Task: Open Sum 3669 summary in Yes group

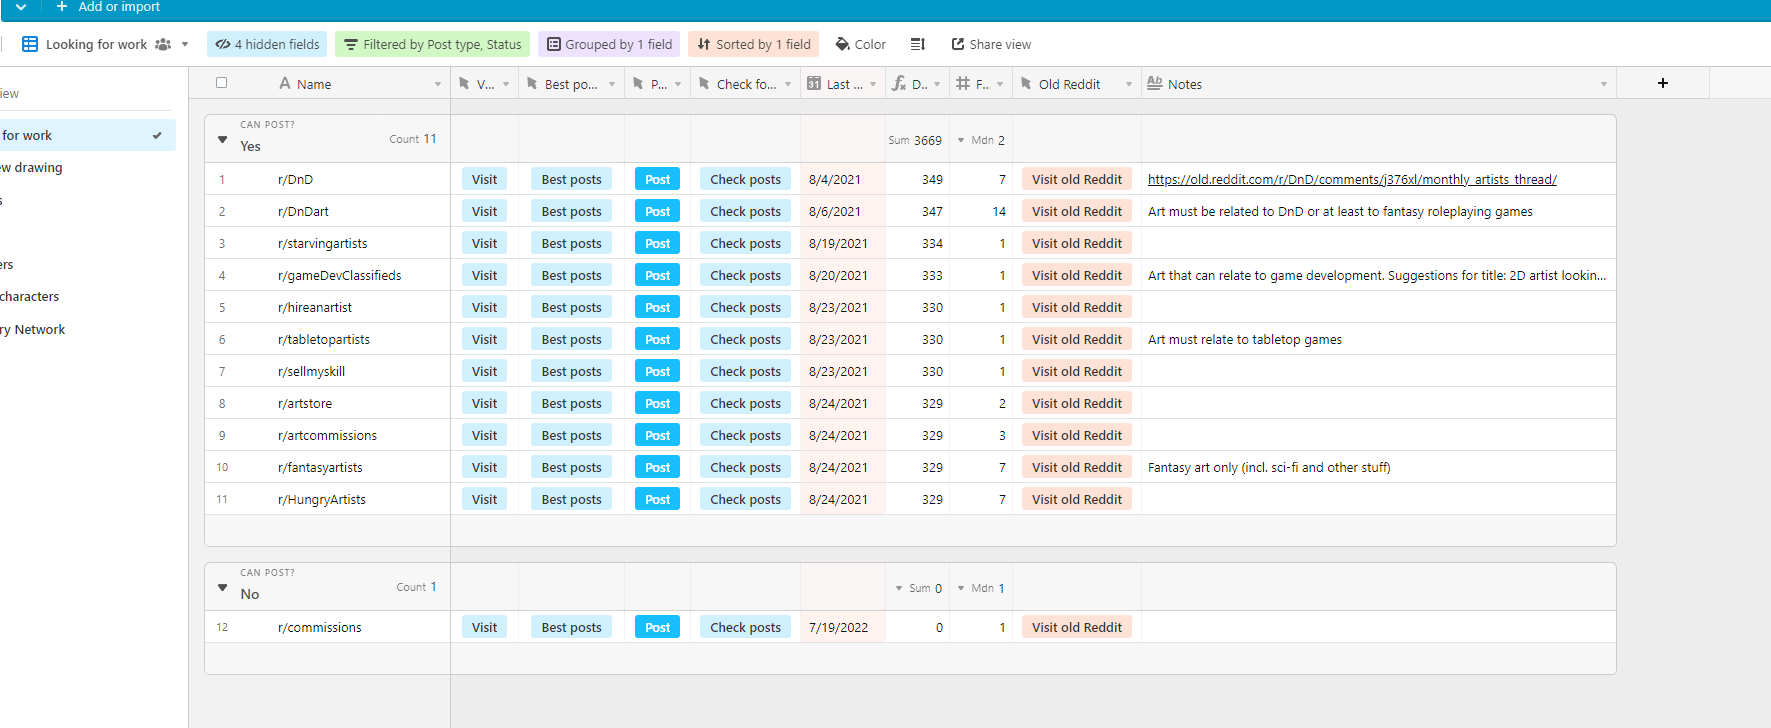Action: (x=915, y=140)
